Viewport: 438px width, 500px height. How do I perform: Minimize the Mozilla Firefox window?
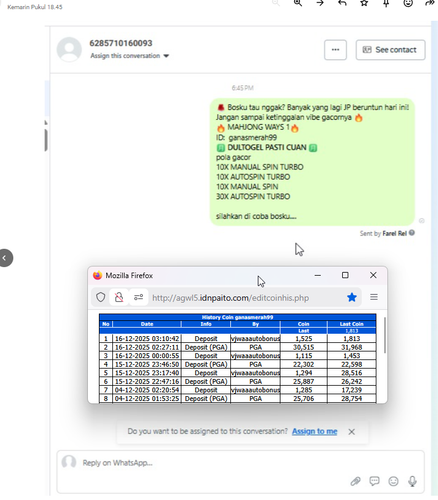317,276
